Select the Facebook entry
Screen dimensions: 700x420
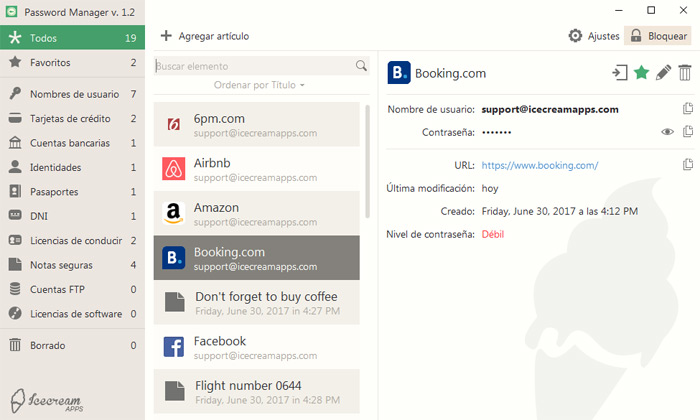pyautogui.click(x=257, y=347)
